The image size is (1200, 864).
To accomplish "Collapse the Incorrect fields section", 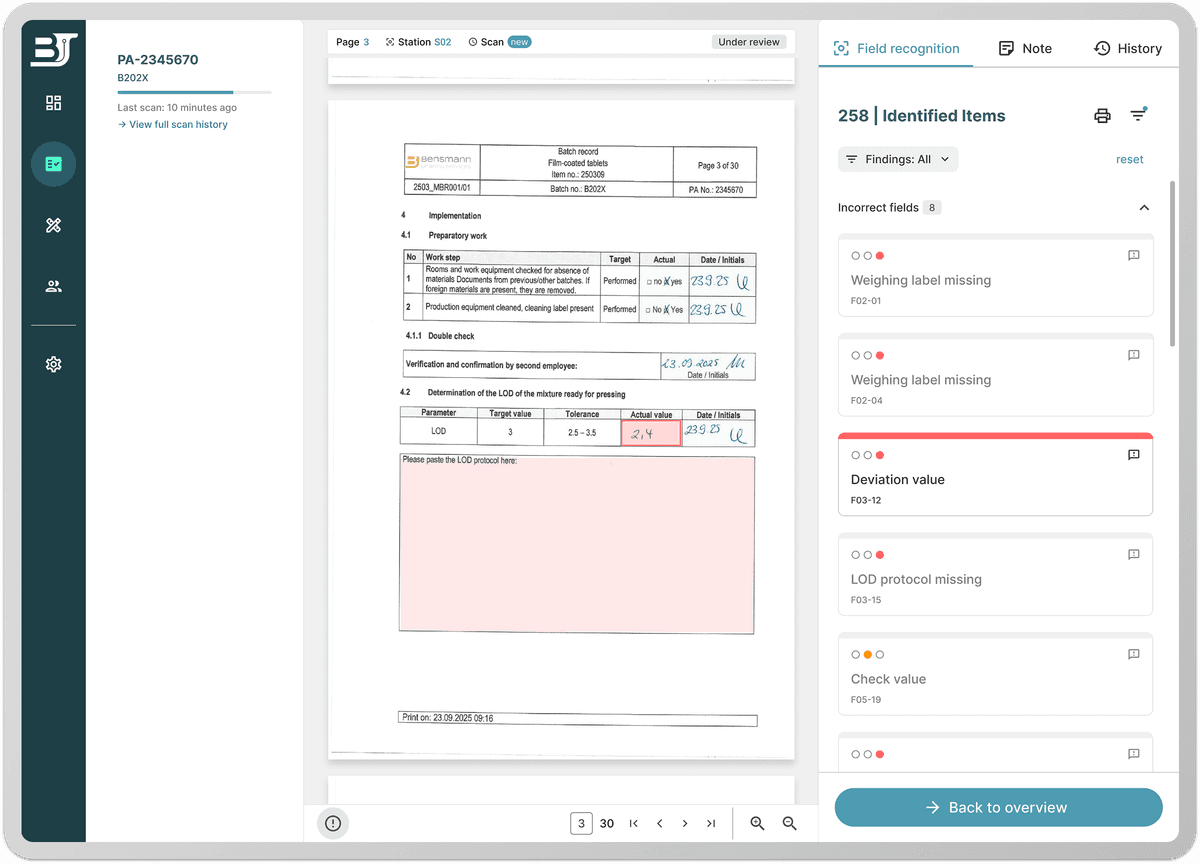I will tap(1144, 208).
